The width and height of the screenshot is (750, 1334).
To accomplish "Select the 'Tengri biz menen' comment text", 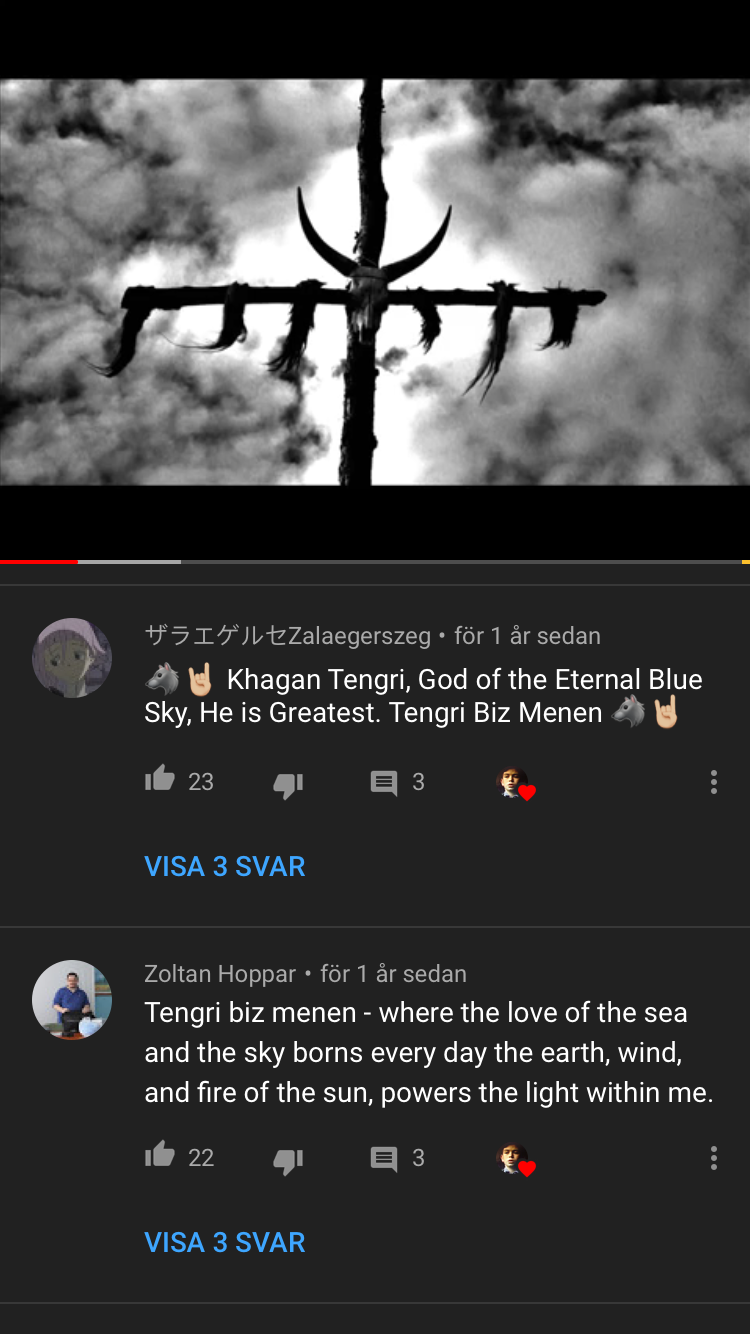I will (x=429, y=1052).
